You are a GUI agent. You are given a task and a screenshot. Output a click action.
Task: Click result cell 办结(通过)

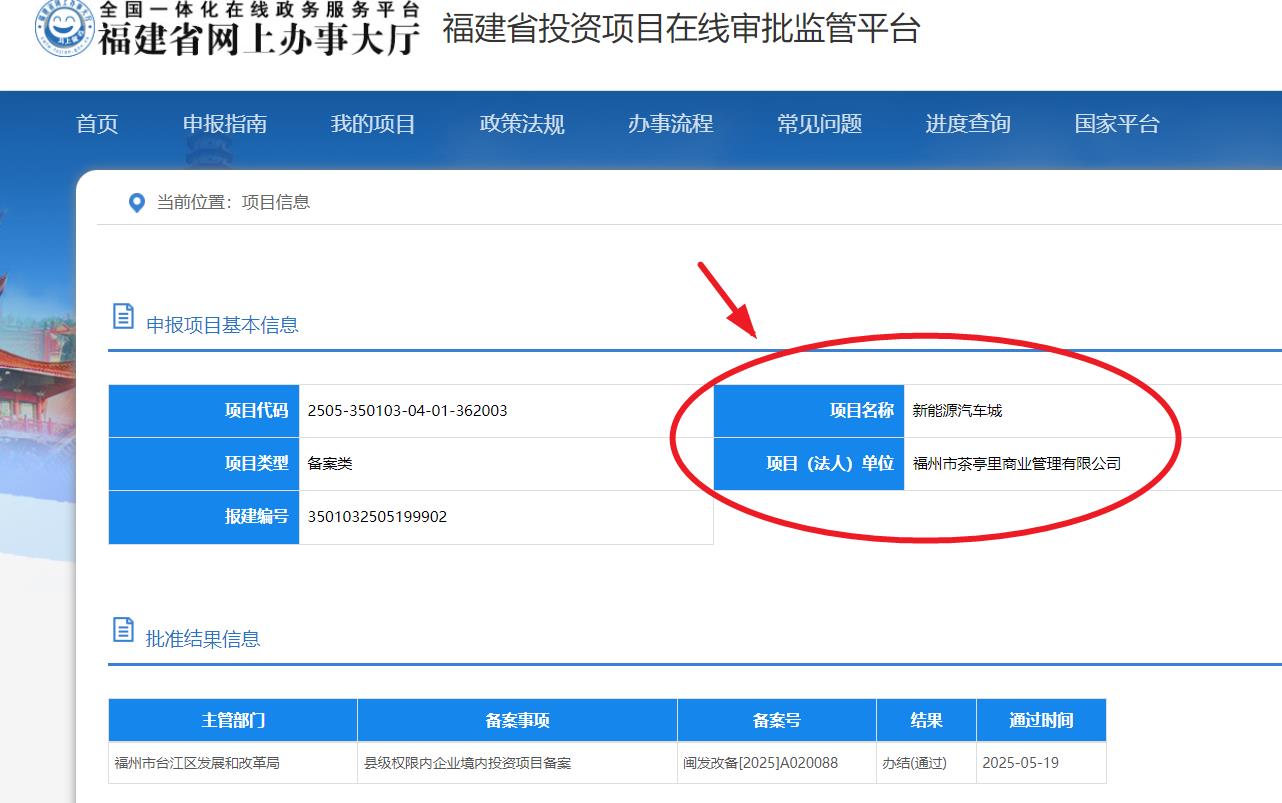pos(926,763)
